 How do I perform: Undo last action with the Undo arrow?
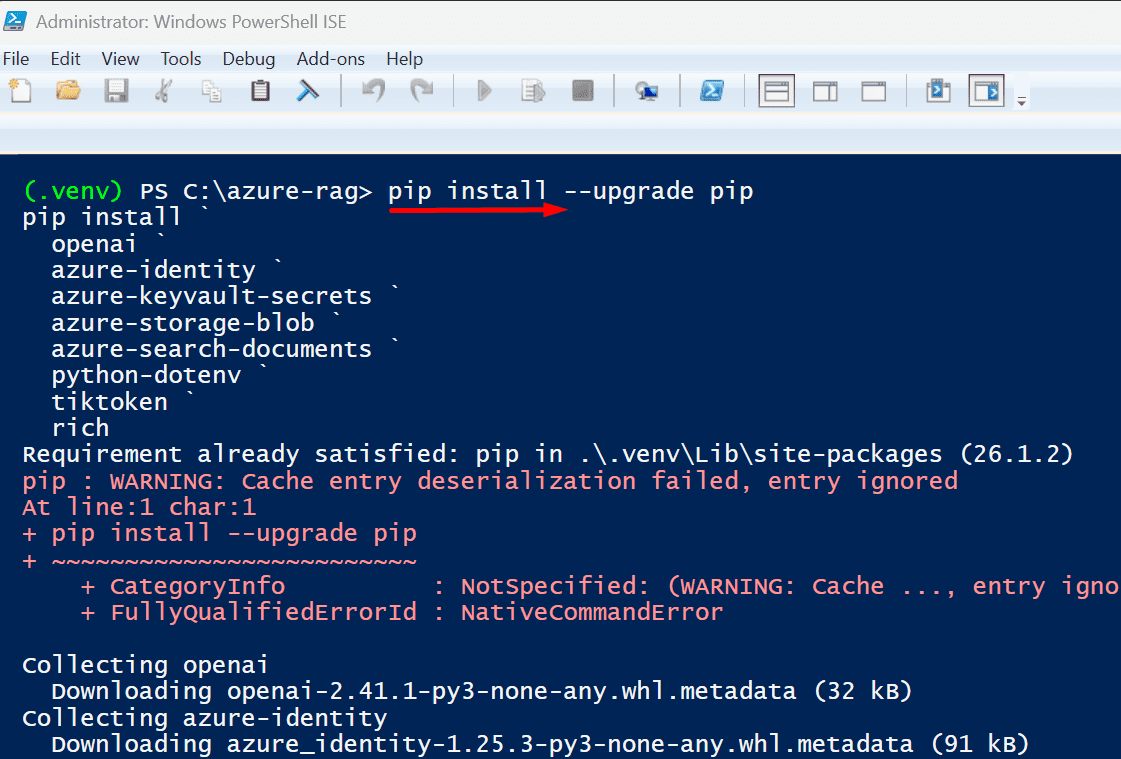pyautogui.click(x=373, y=91)
